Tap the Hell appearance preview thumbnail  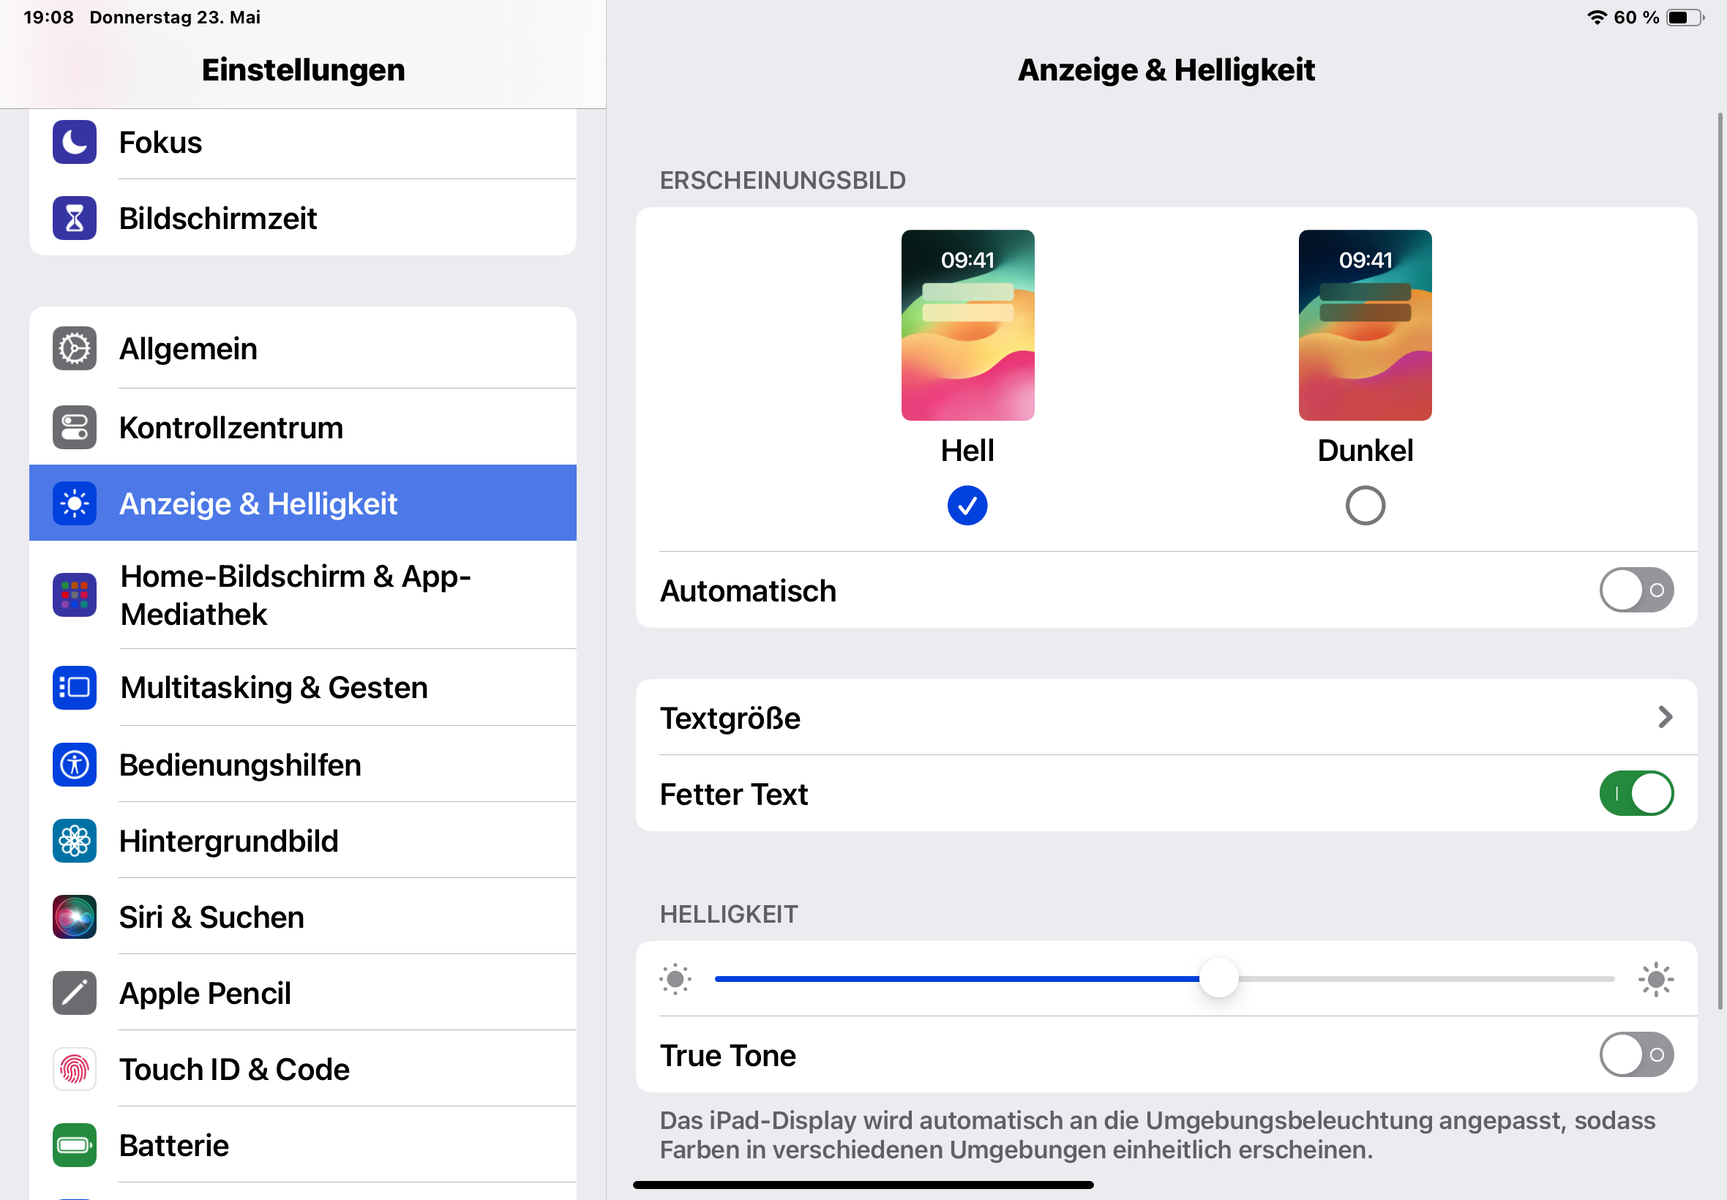967,325
